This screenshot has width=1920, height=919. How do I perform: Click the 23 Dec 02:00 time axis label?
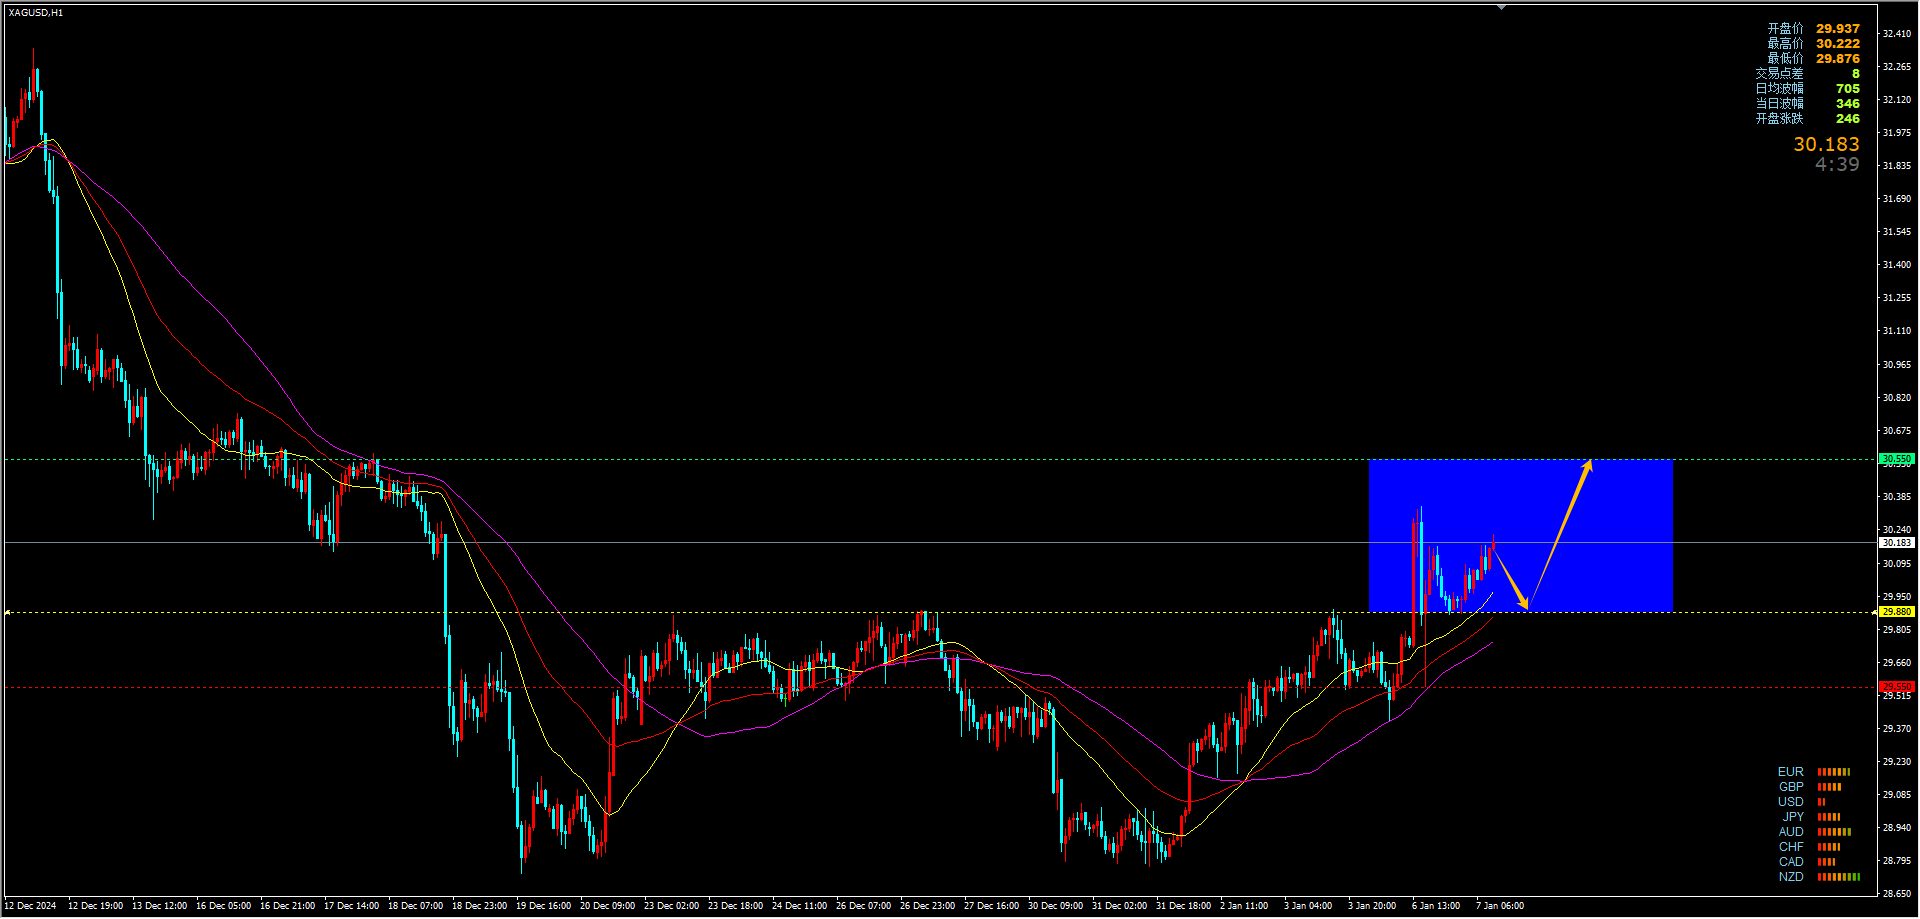(x=671, y=906)
